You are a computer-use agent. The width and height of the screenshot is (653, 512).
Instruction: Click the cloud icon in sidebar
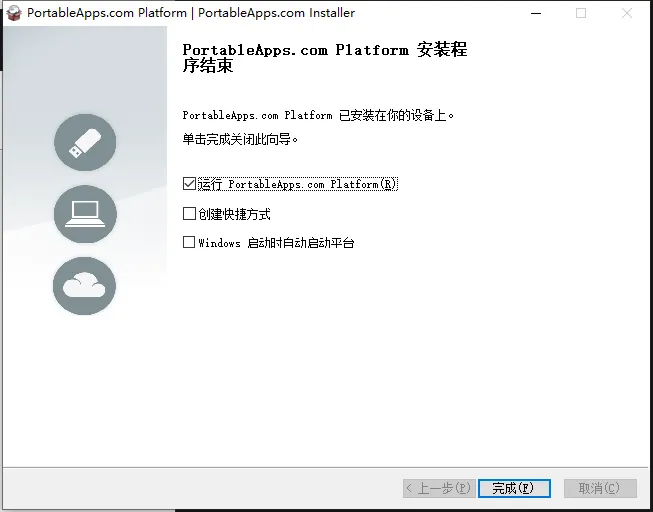pyautogui.click(x=85, y=286)
